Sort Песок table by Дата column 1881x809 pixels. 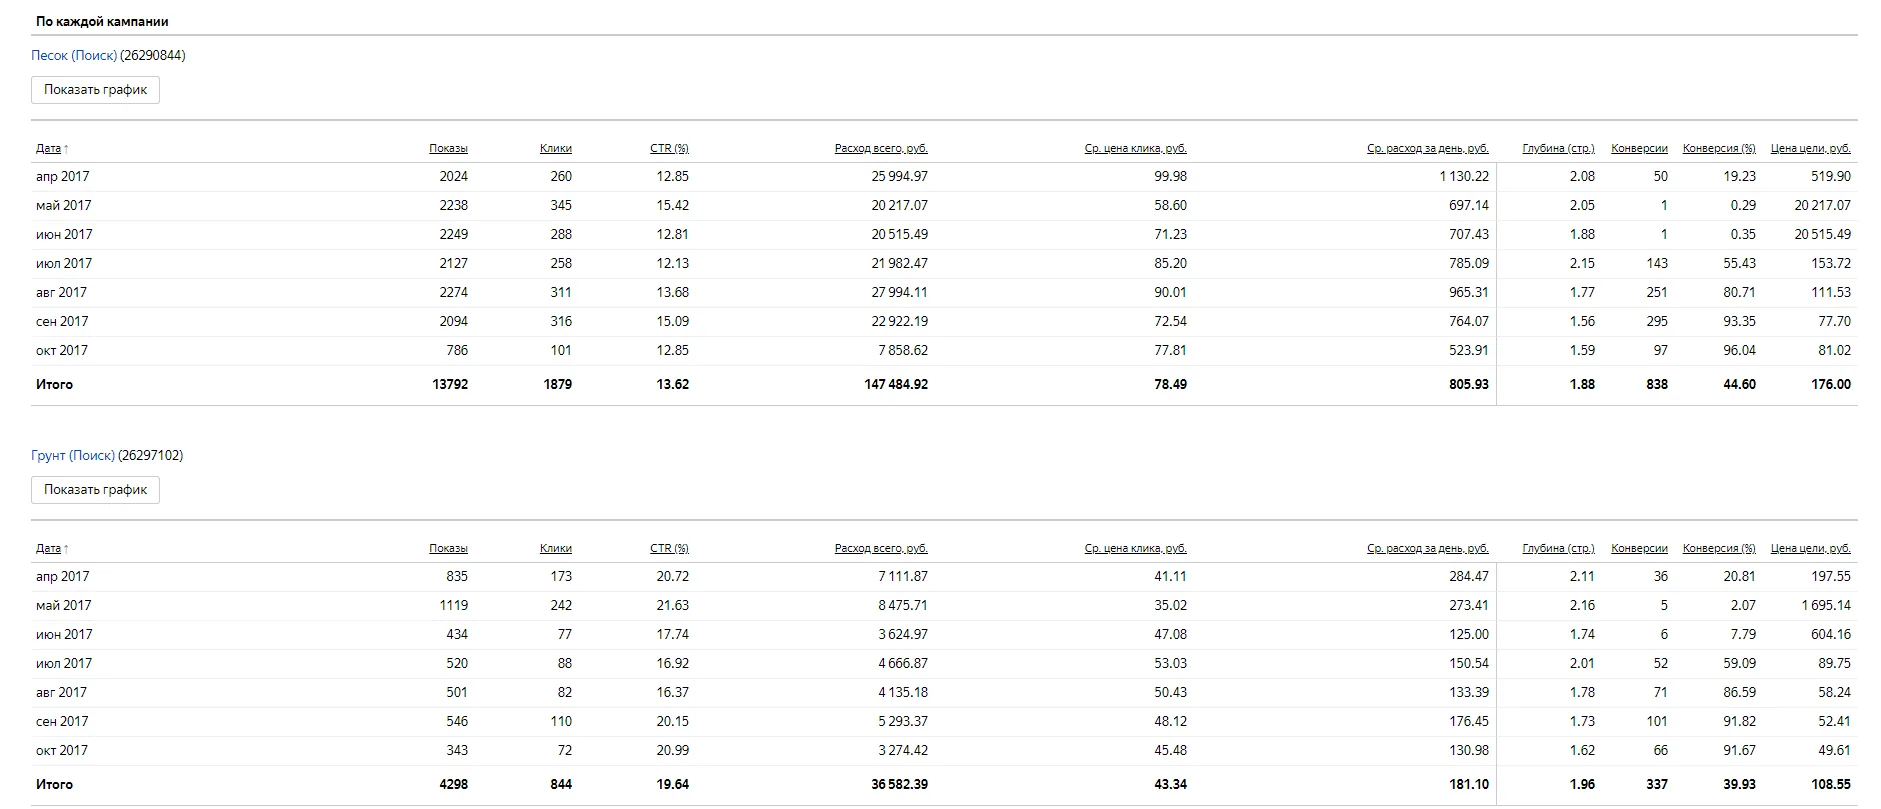click(x=49, y=149)
